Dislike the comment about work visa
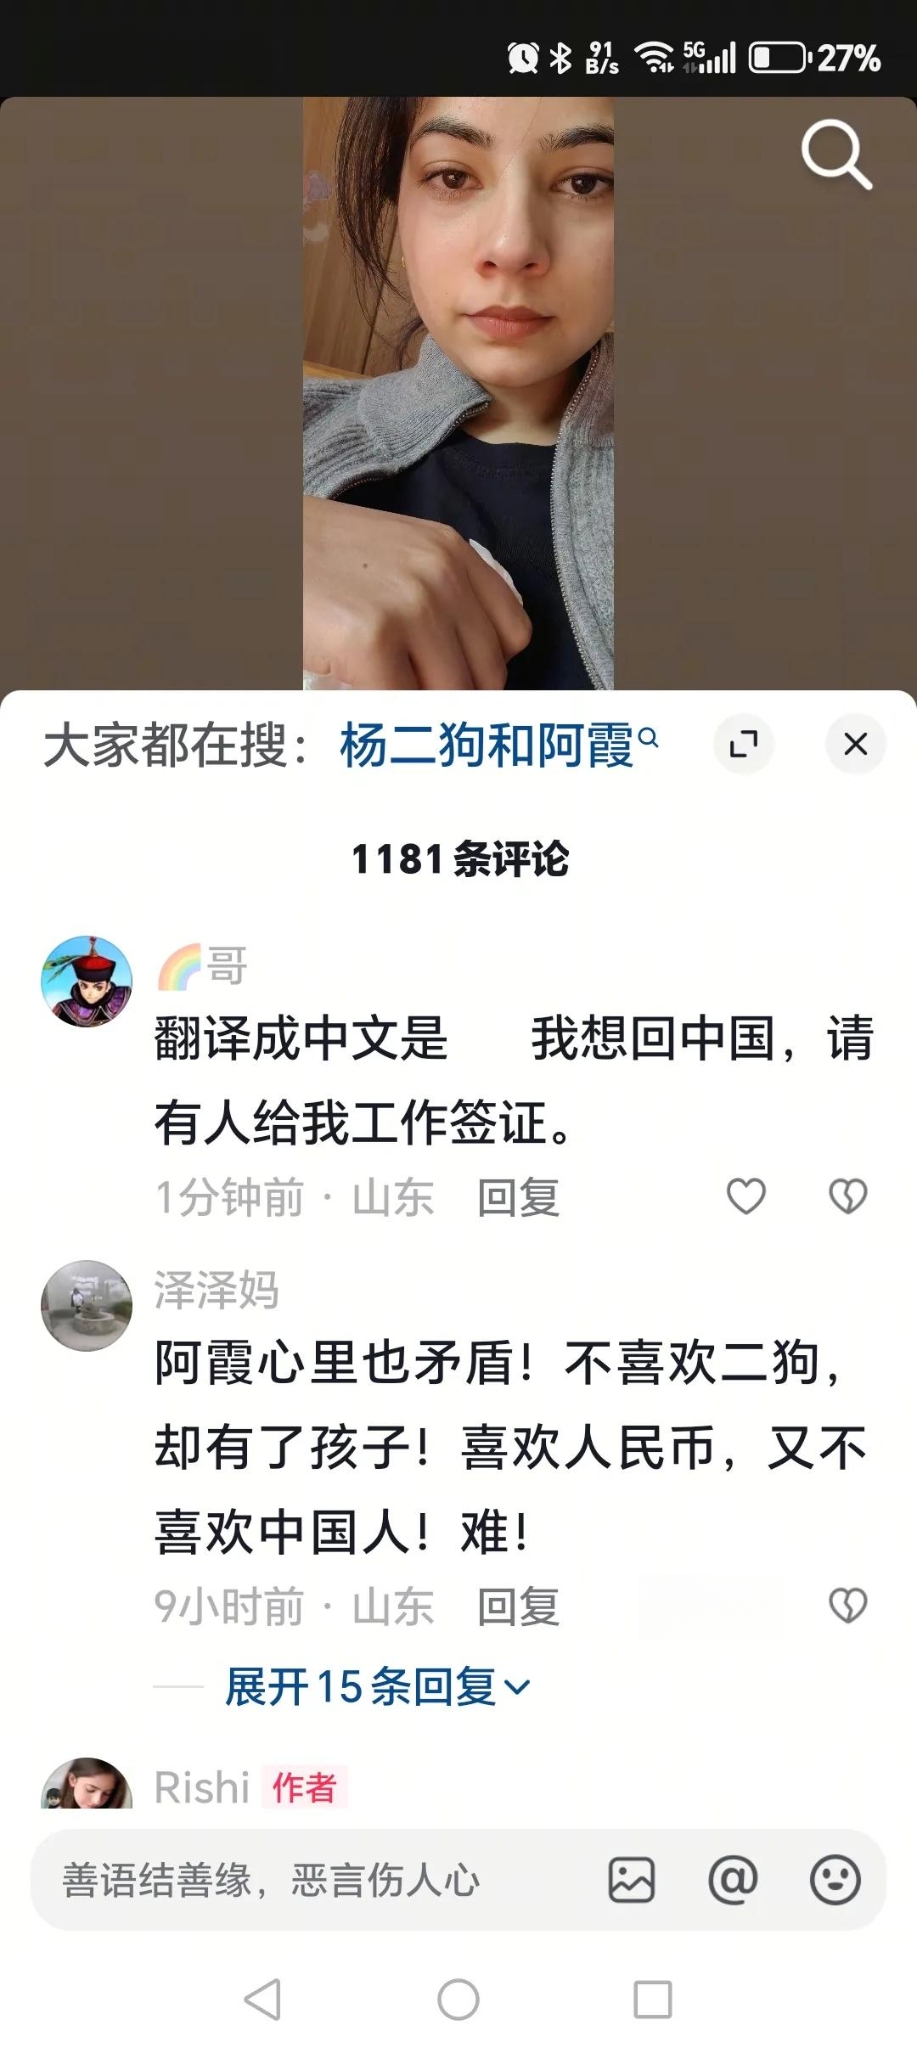Screen dimensions: 917x2048 tap(848, 1196)
